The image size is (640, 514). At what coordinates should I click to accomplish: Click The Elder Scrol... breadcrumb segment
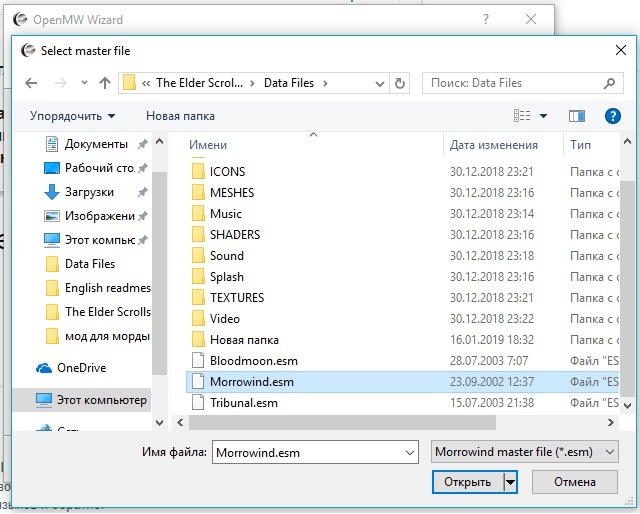tap(200, 83)
